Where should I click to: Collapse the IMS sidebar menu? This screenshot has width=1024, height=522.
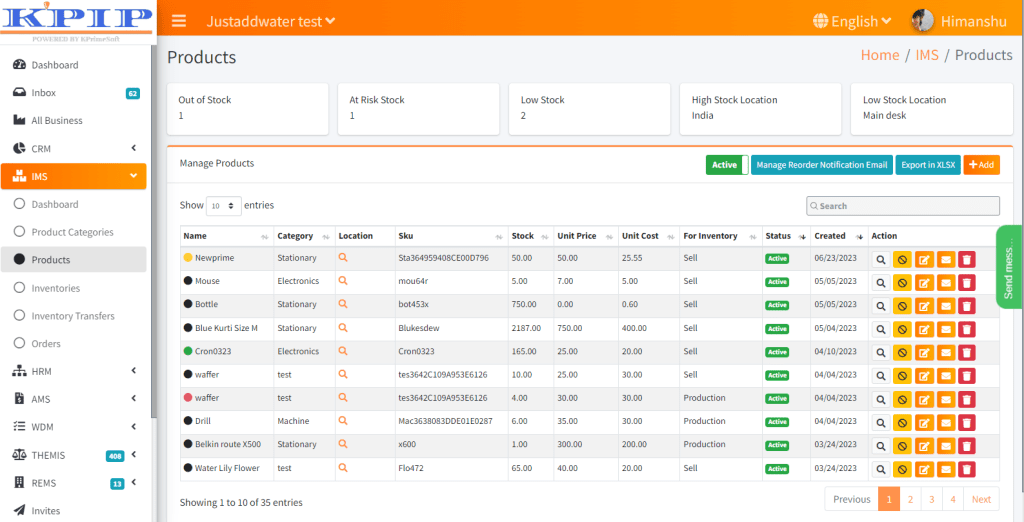pos(74,176)
